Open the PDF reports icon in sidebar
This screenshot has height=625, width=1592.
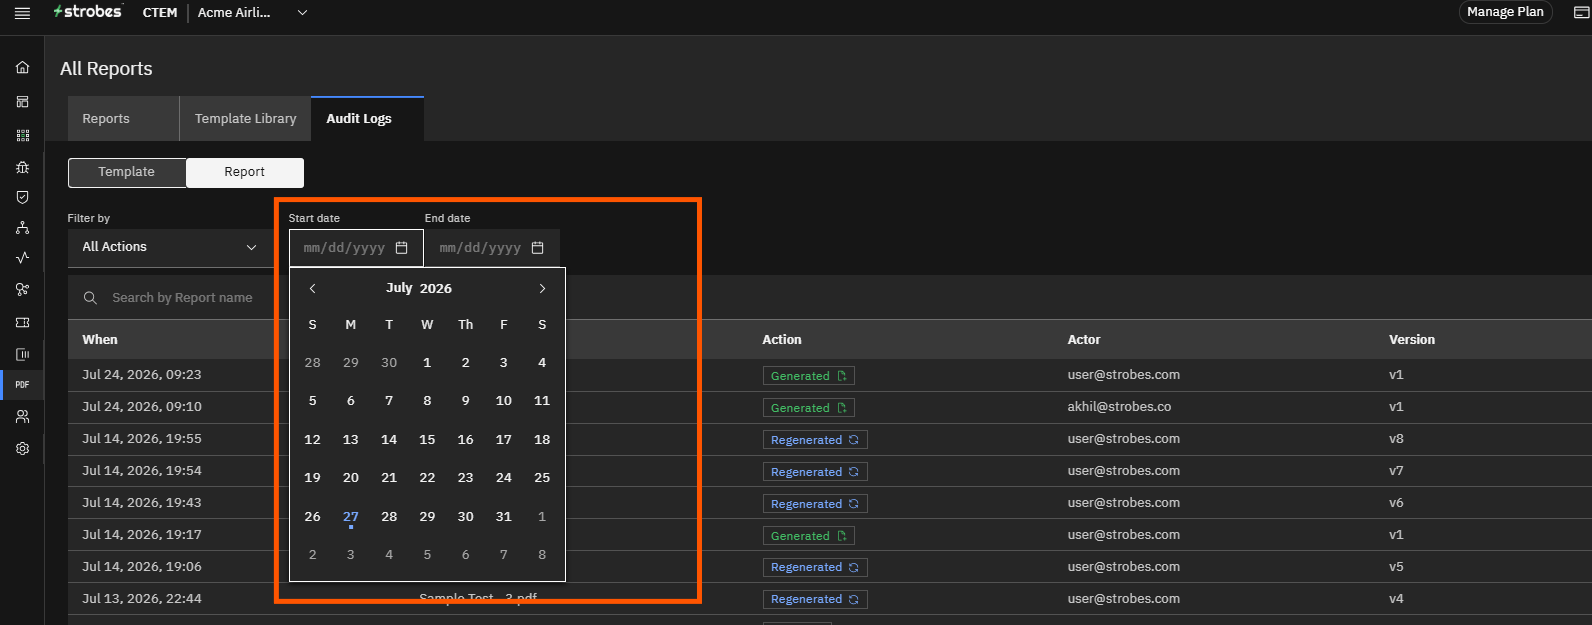pos(22,385)
